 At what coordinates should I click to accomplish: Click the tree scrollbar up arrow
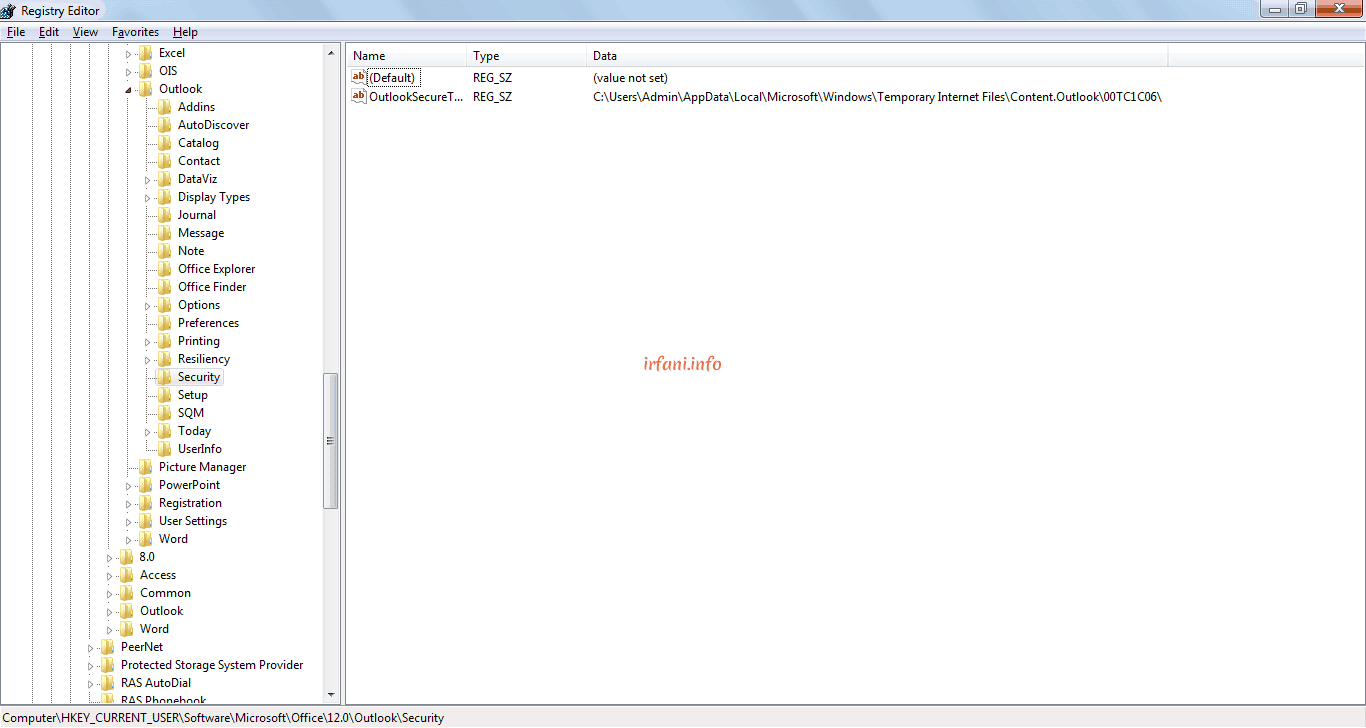(x=331, y=53)
